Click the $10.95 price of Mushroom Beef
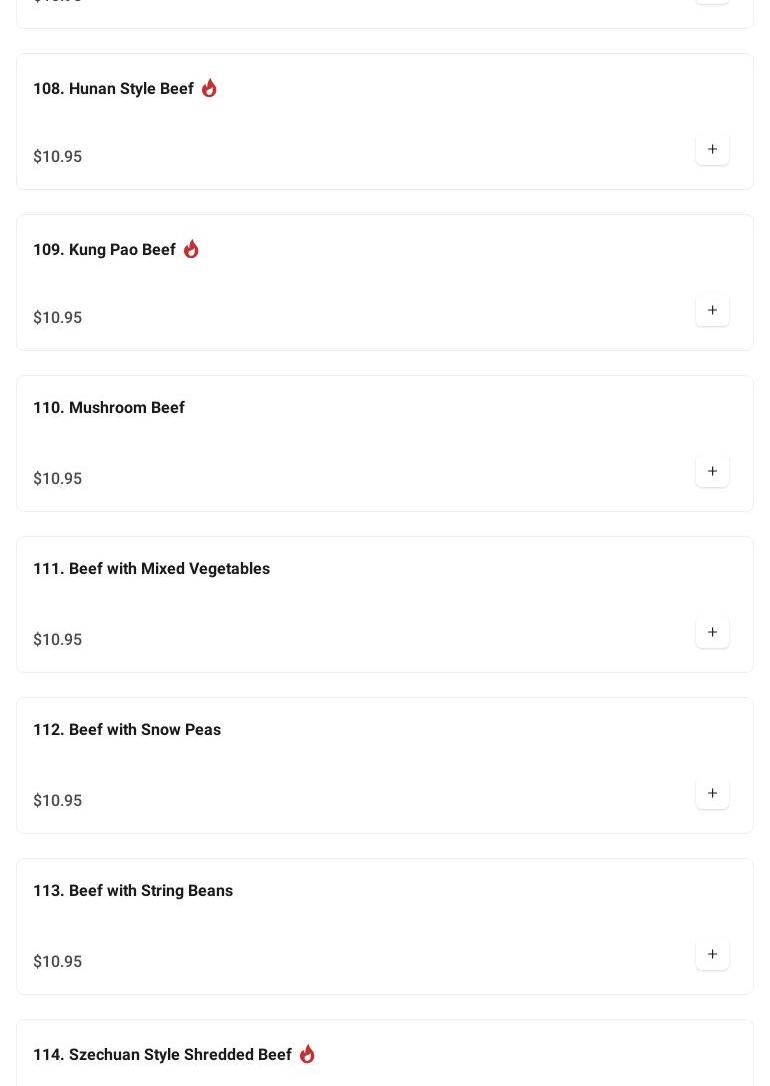The height and width of the screenshot is (1086, 770). (58, 479)
